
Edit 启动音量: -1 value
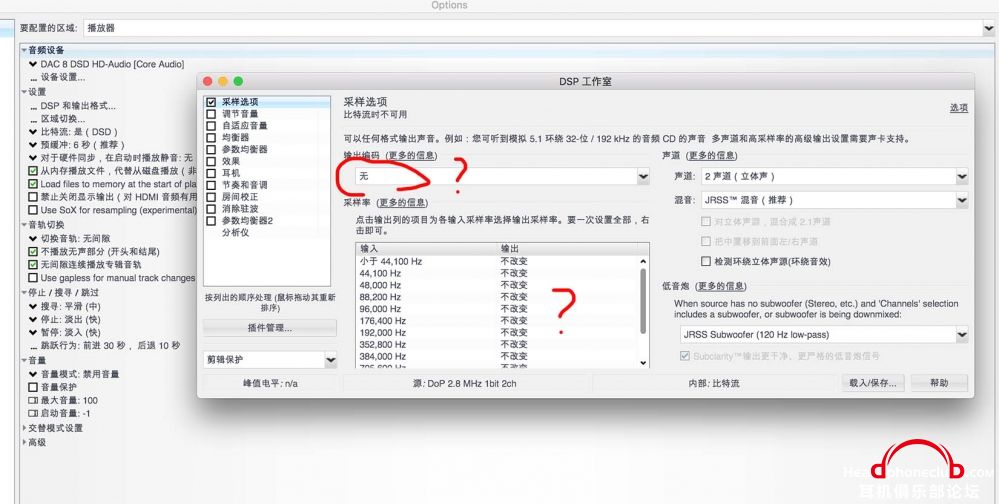tap(59, 414)
